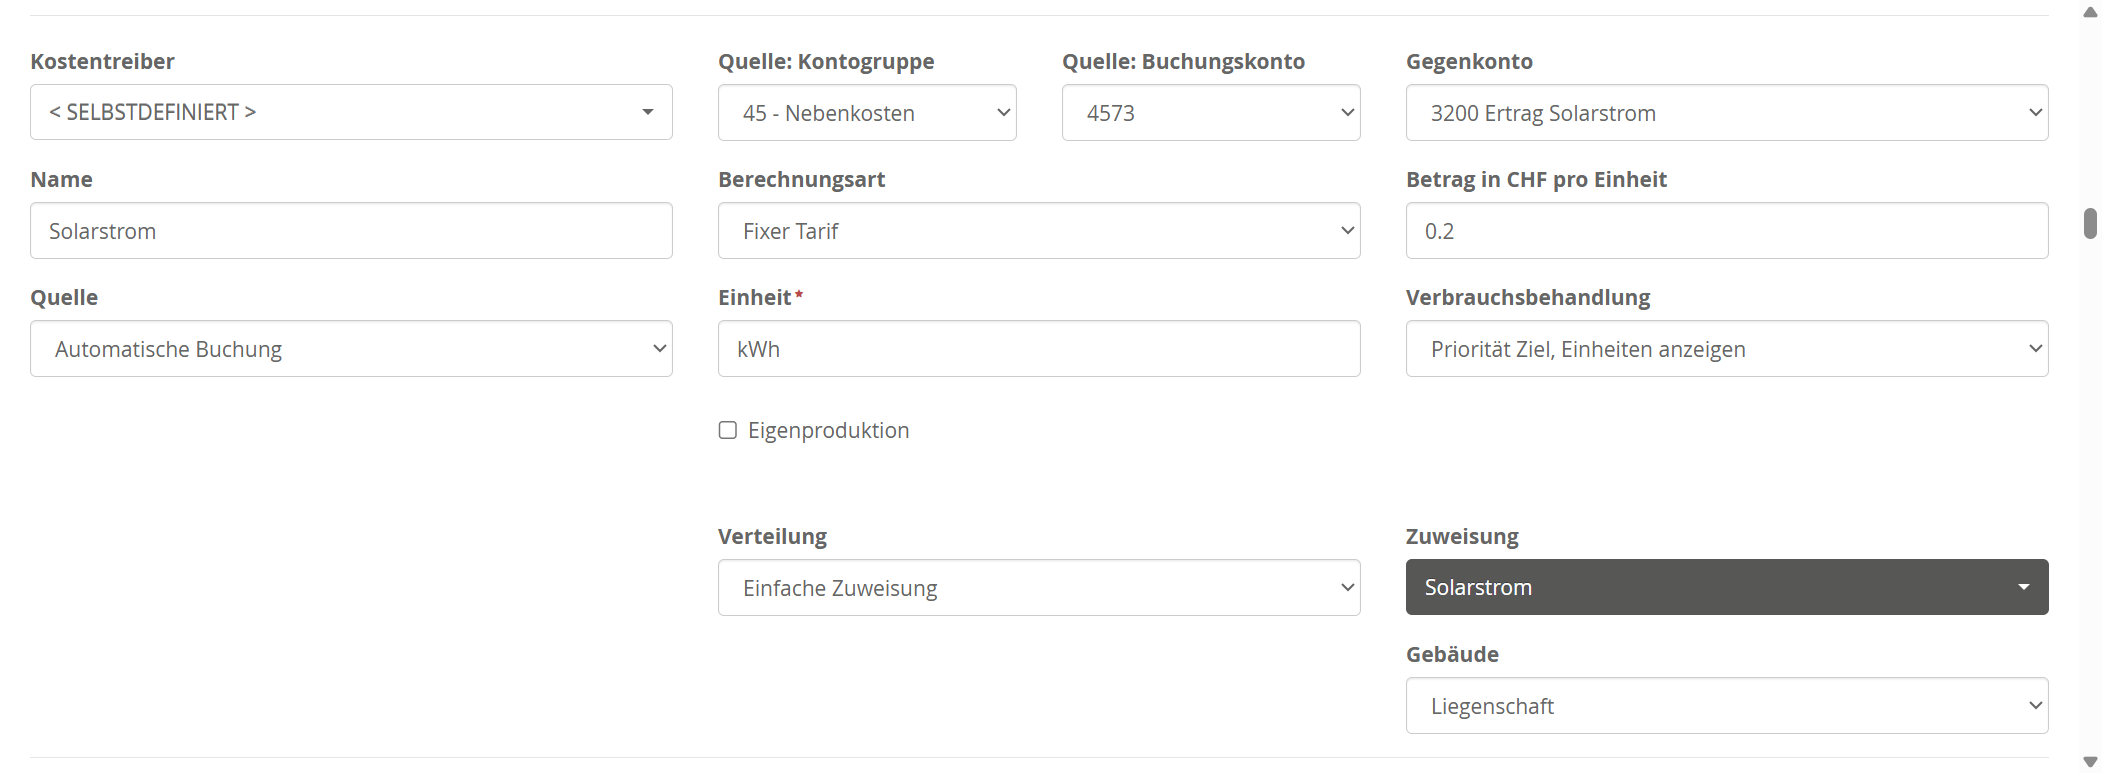Click the caret arrow in Kostentreiber field
Viewport: 2102px width, 773px height.
click(x=648, y=112)
